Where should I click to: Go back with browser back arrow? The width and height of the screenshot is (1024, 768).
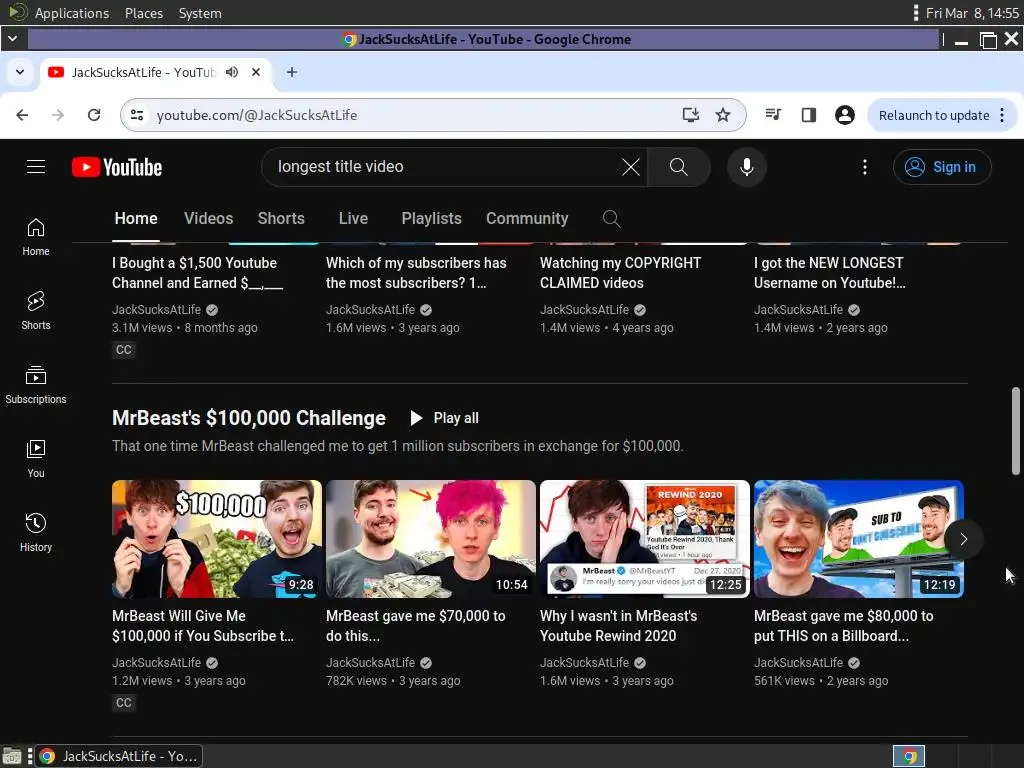pos(22,116)
